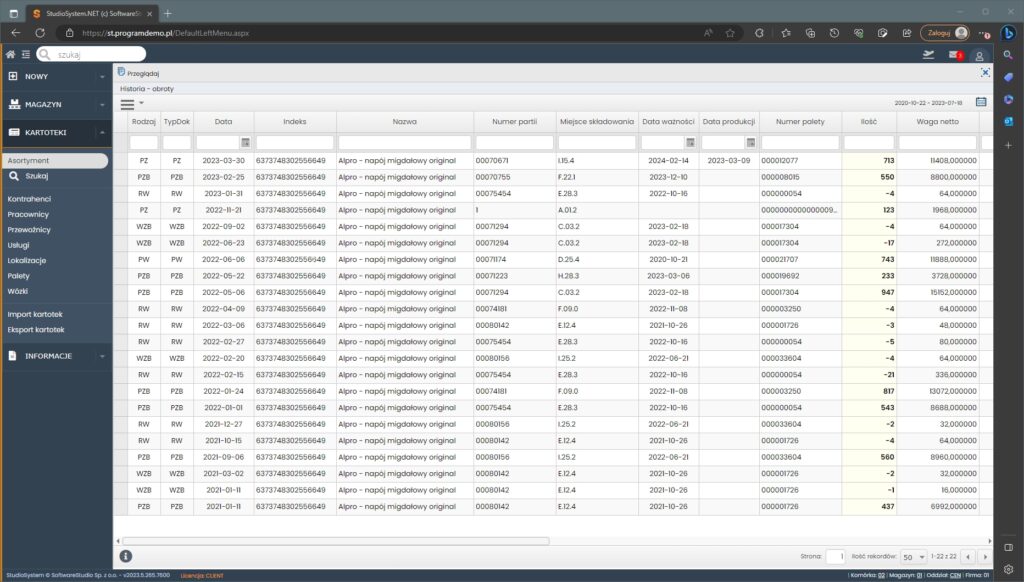Screen dimensions: 1024x582
Task: Select Kontrahenci in the sidebar menu
Action: pyautogui.click(x=29, y=199)
